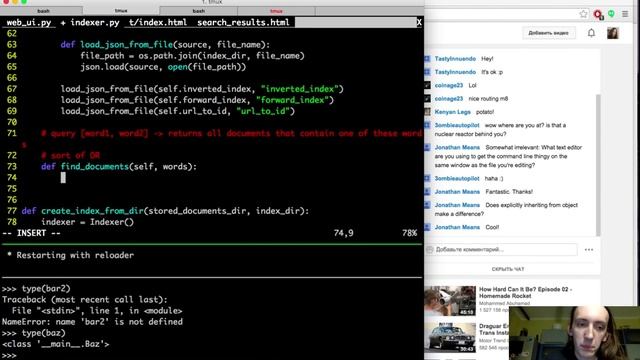Click "forward_index" string on line 68
640x360 pixels.
292,100
